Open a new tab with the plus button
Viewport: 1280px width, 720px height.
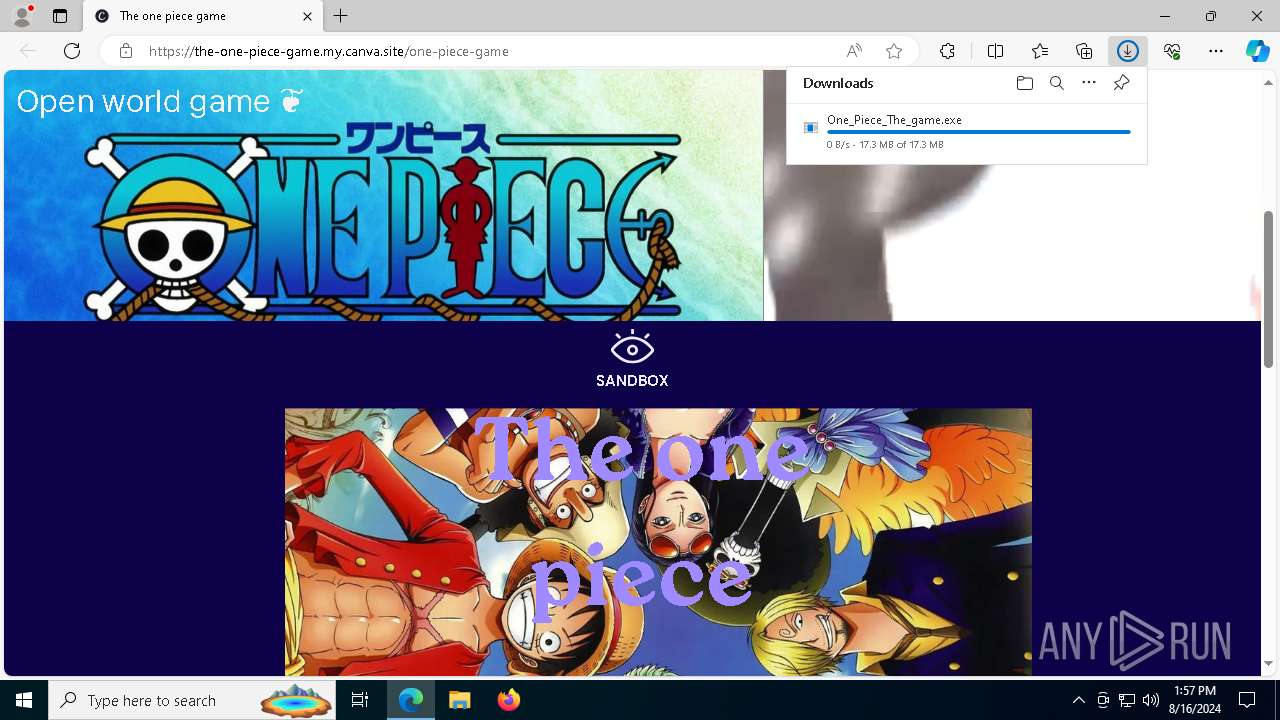(341, 16)
